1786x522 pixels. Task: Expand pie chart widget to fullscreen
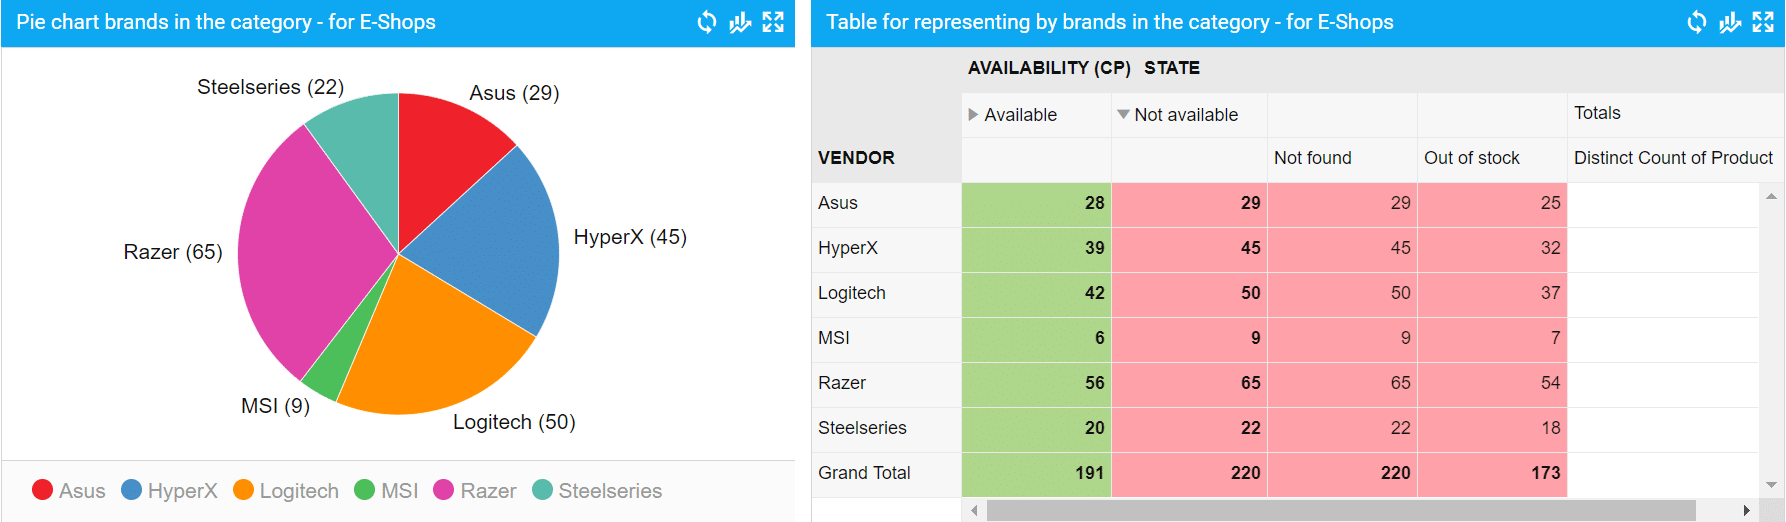(773, 22)
